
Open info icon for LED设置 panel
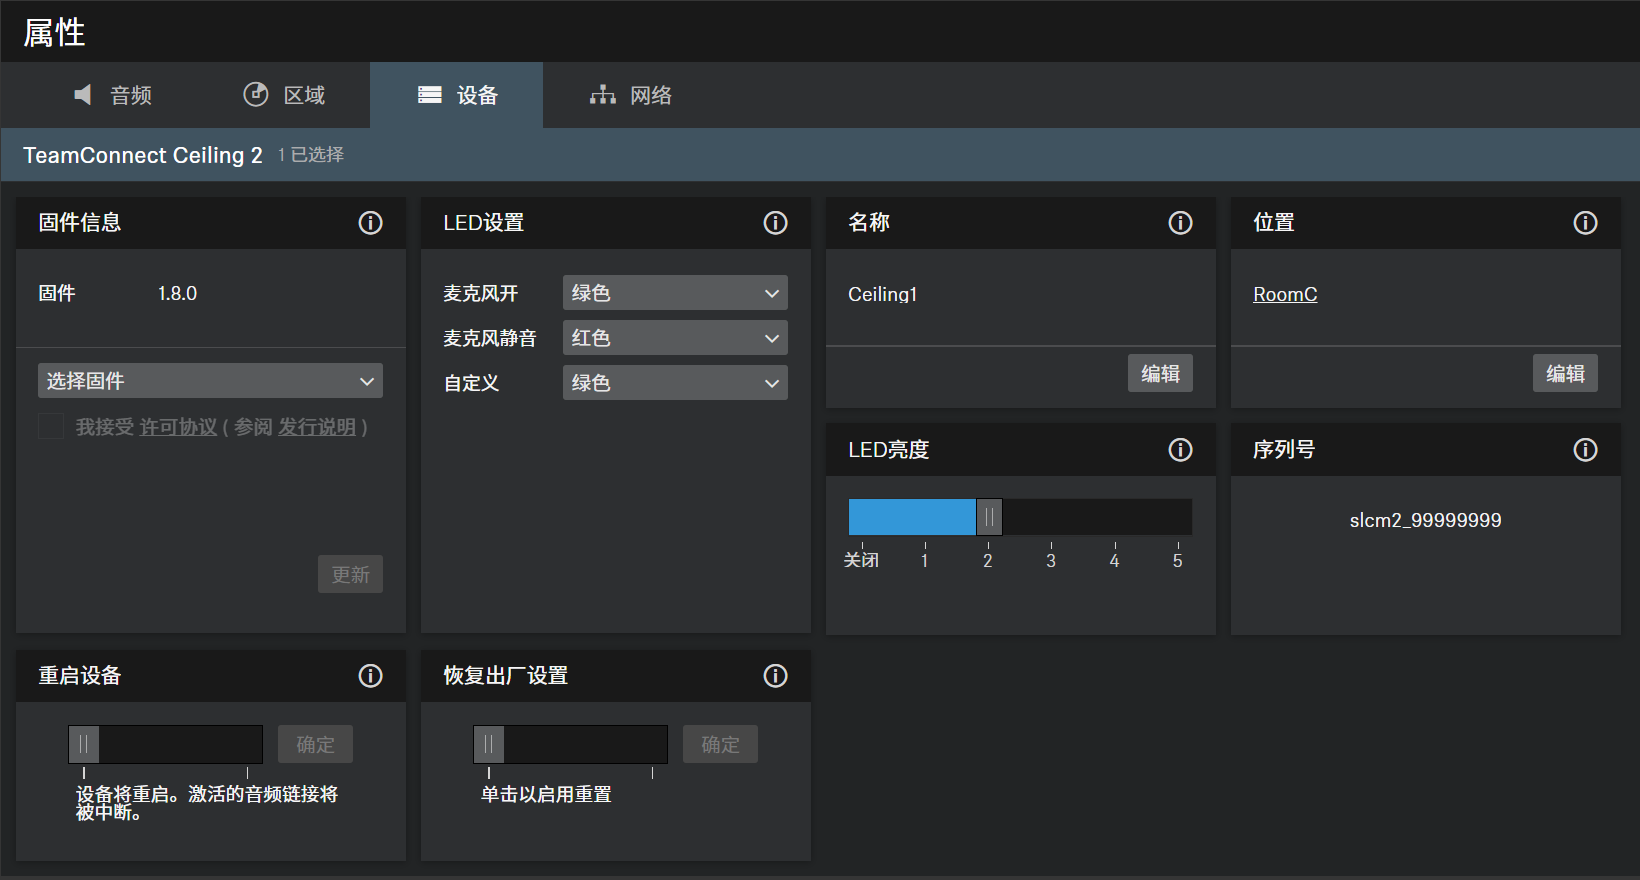pyautogui.click(x=775, y=223)
